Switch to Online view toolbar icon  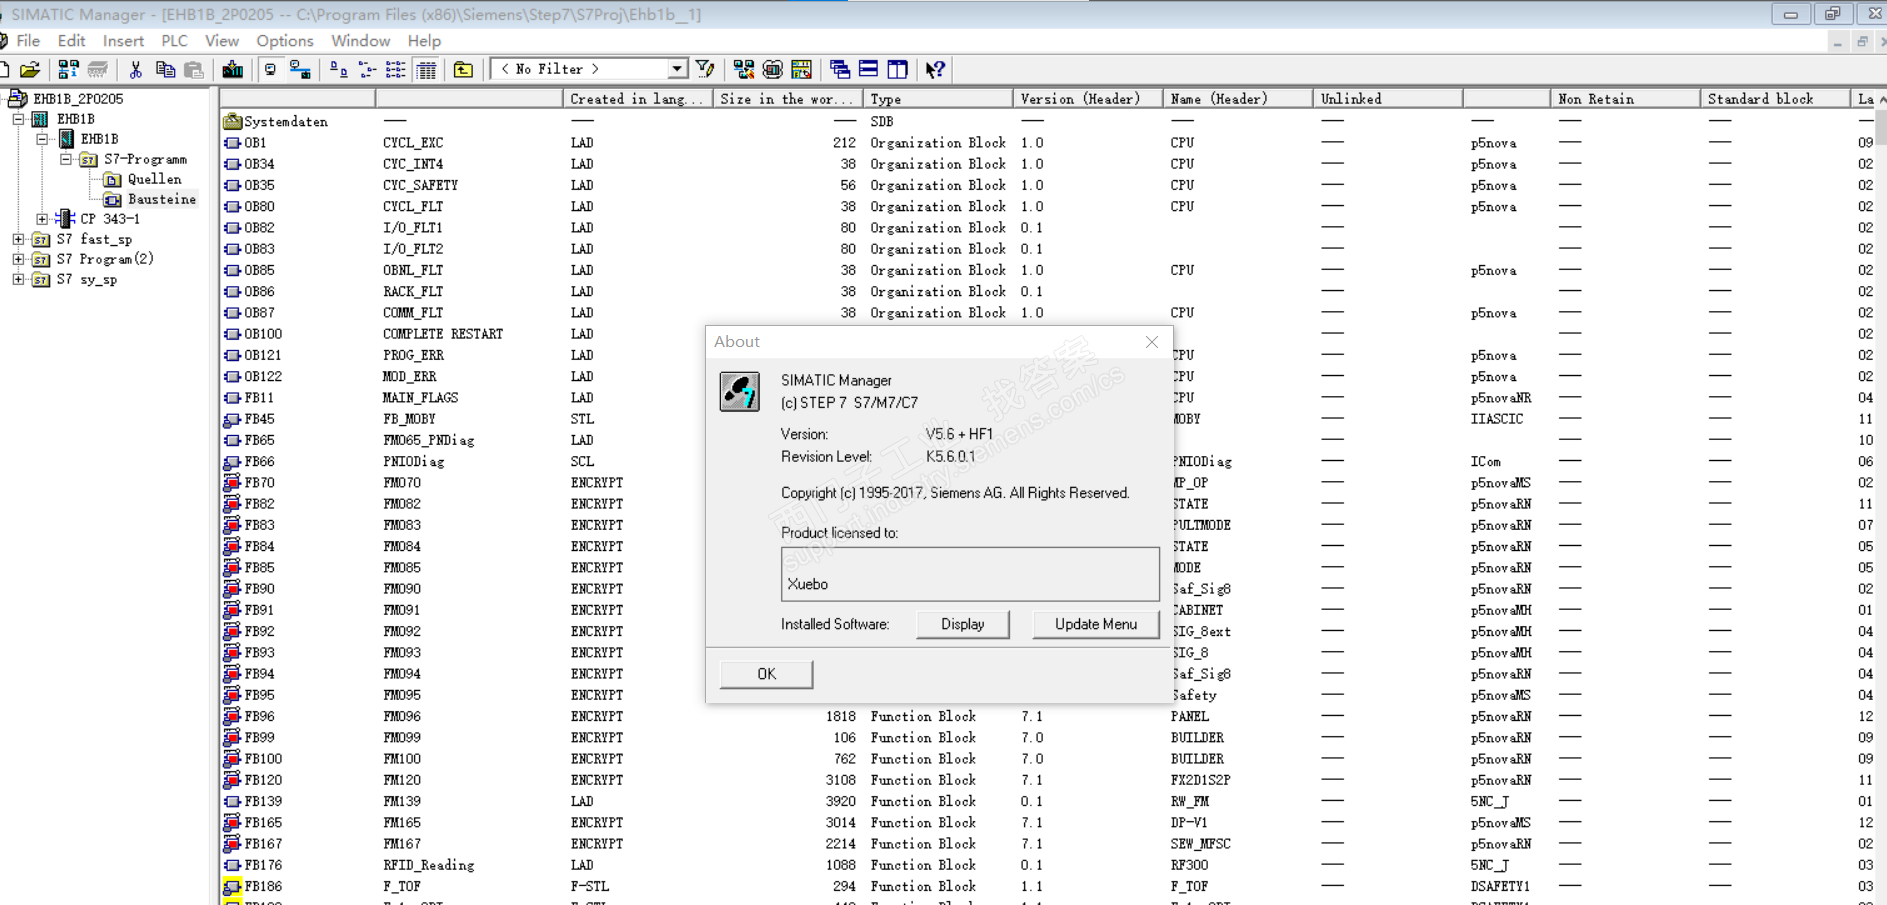pyautogui.click(x=299, y=69)
